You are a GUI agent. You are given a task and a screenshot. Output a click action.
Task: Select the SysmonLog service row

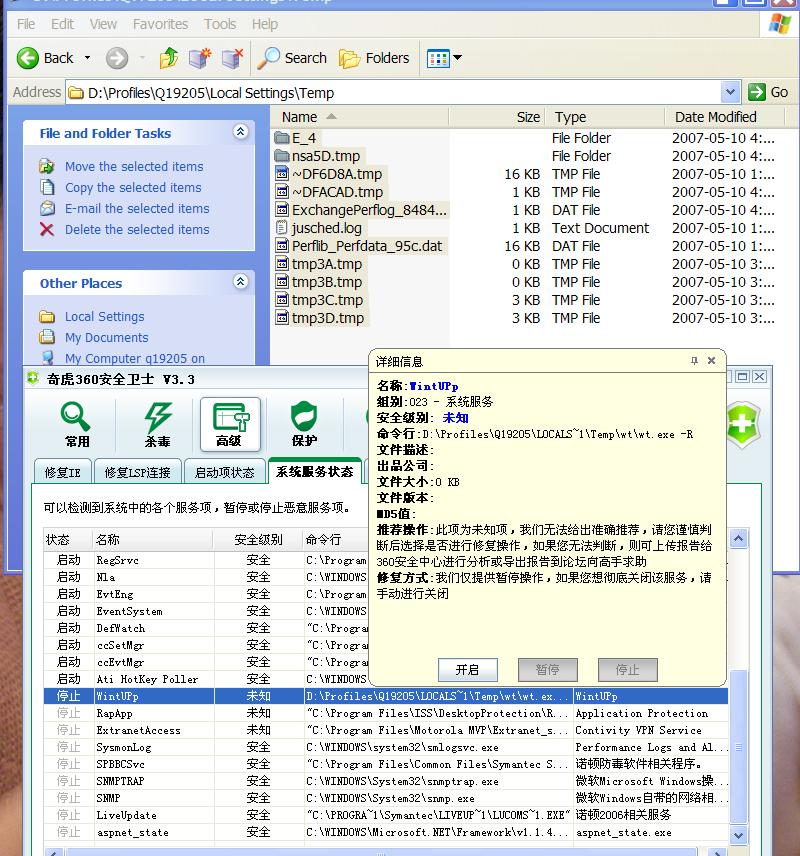[386, 747]
